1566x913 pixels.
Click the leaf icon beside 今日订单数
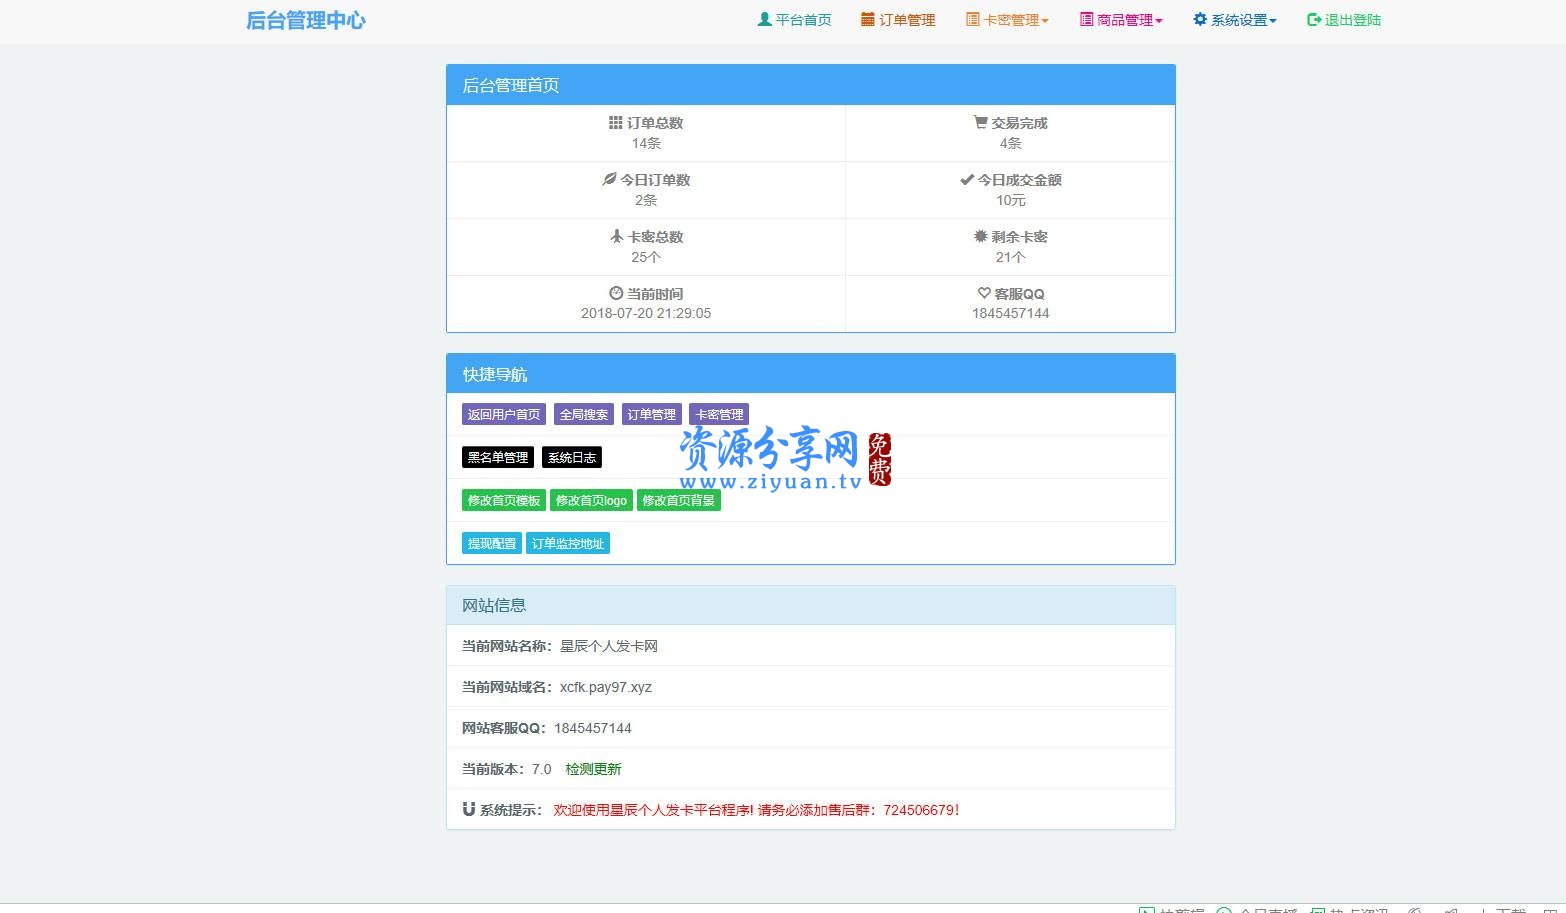609,179
